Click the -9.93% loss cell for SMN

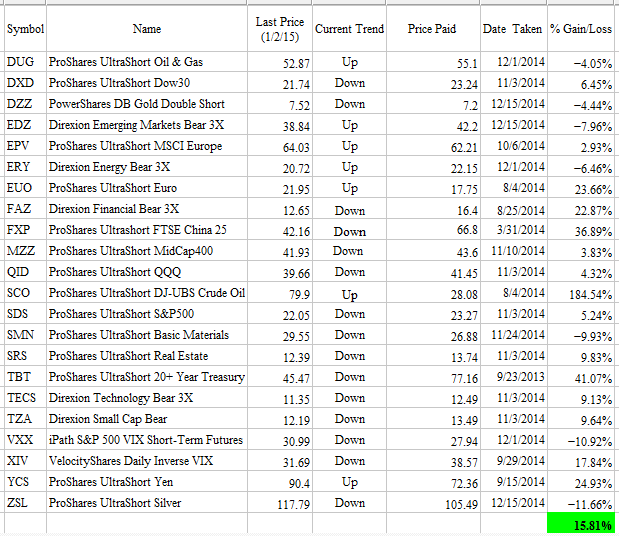pyautogui.click(x=581, y=335)
